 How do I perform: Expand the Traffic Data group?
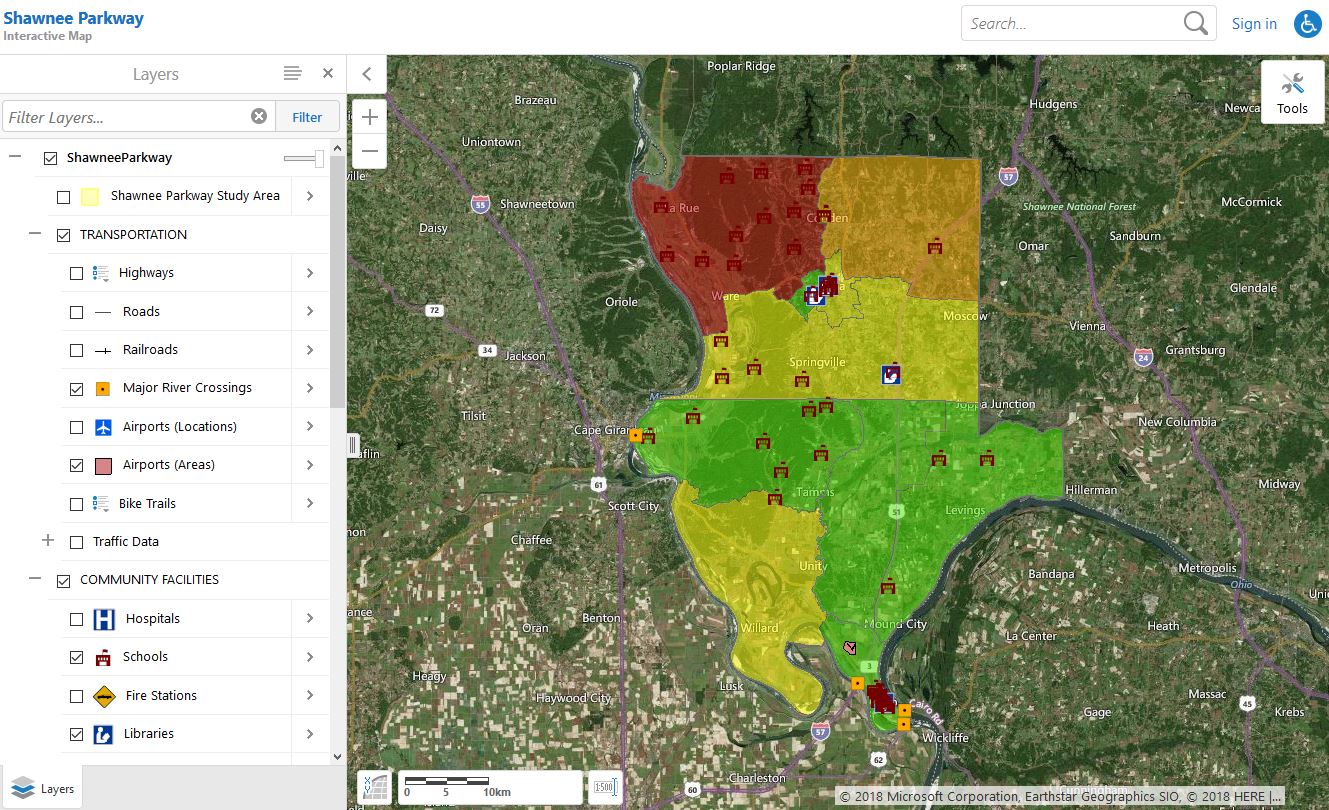pyautogui.click(x=47, y=541)
